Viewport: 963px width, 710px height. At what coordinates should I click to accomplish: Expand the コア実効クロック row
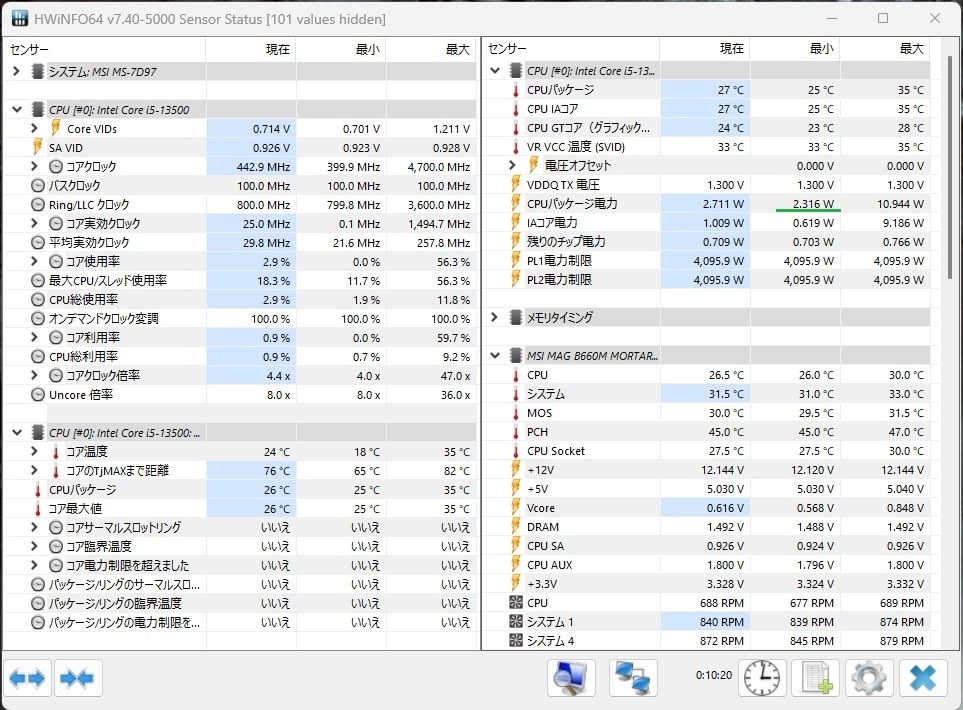point(34,224)
